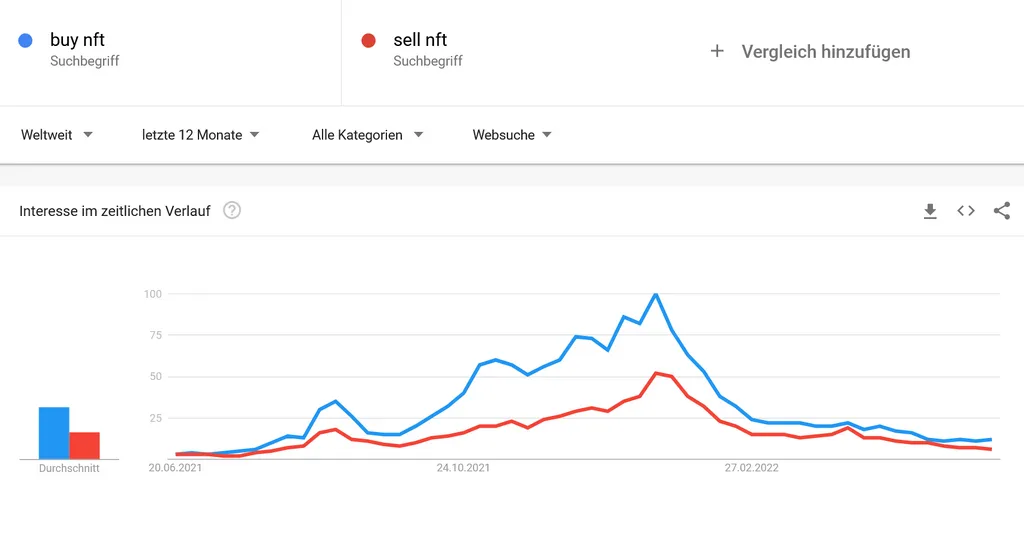Viewport: 1024px width, 537px height.
Task: Expand the Websuche search type dropdown
Action: coord(512,135)
